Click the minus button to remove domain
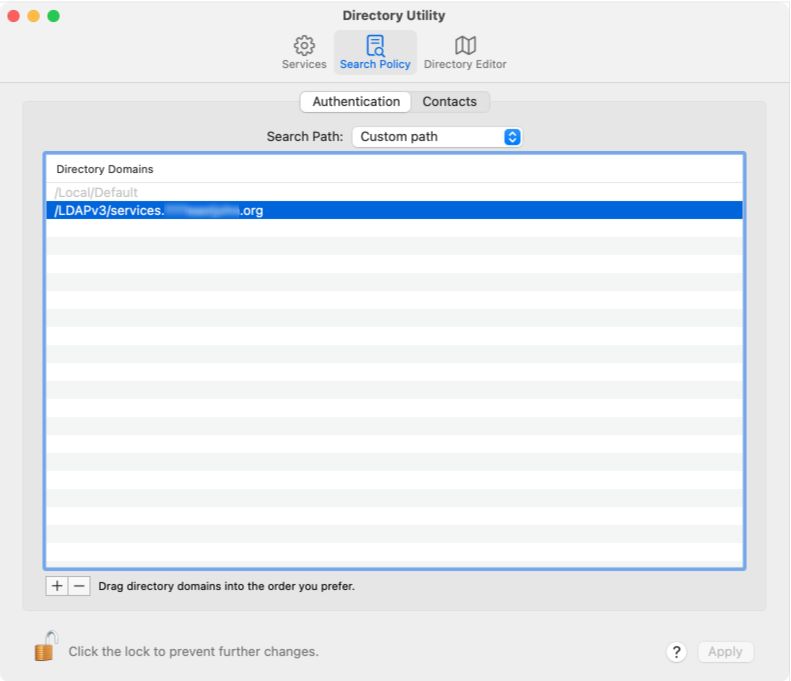 (x=80, y=586)
